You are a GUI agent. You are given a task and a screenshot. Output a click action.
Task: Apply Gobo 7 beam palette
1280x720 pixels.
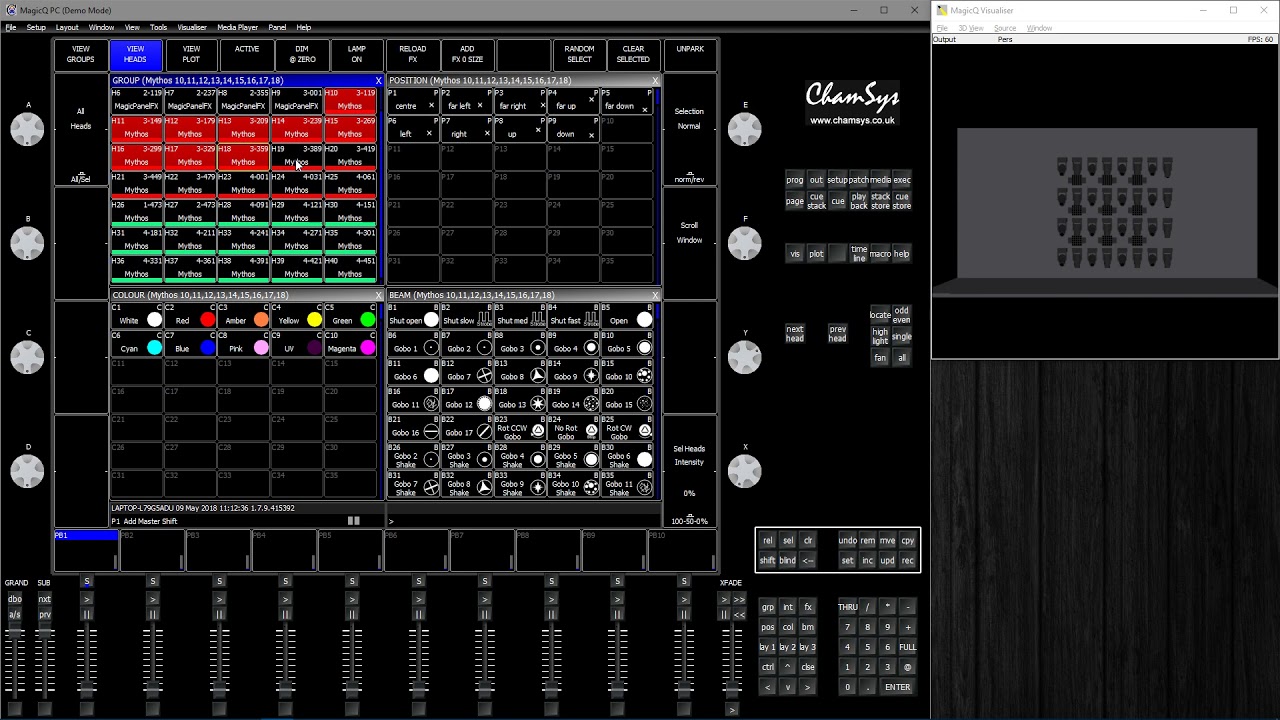point(466,372)
